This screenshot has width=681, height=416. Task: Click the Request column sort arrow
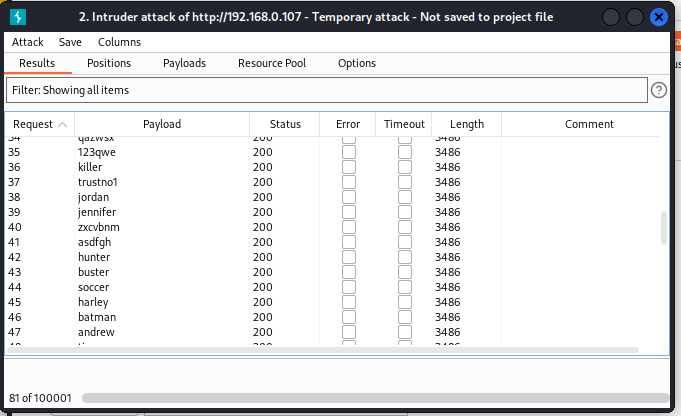63,125
